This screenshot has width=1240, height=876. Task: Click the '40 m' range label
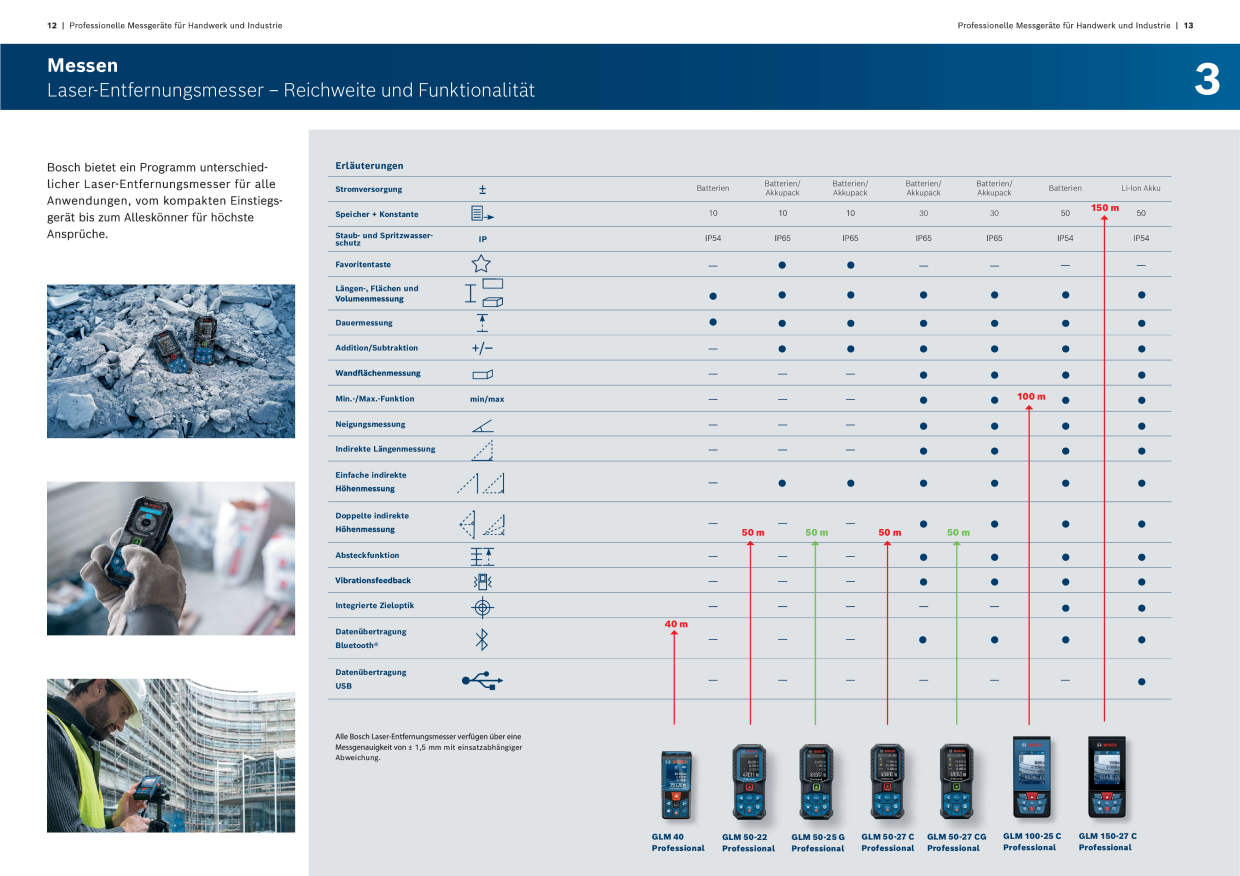click(x=676, y=624)
